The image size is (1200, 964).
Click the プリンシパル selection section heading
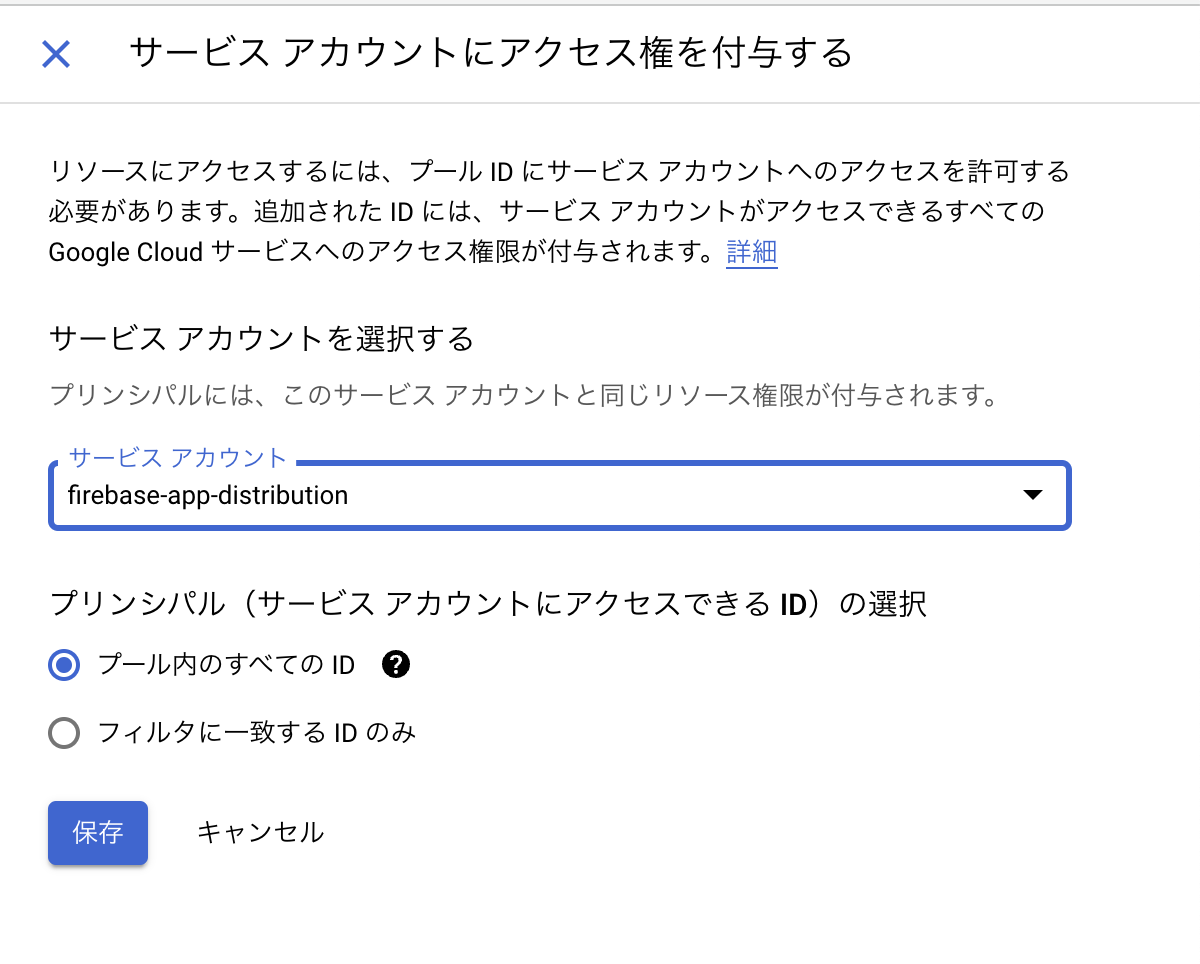pyautogui.click(x=487, y=604)
